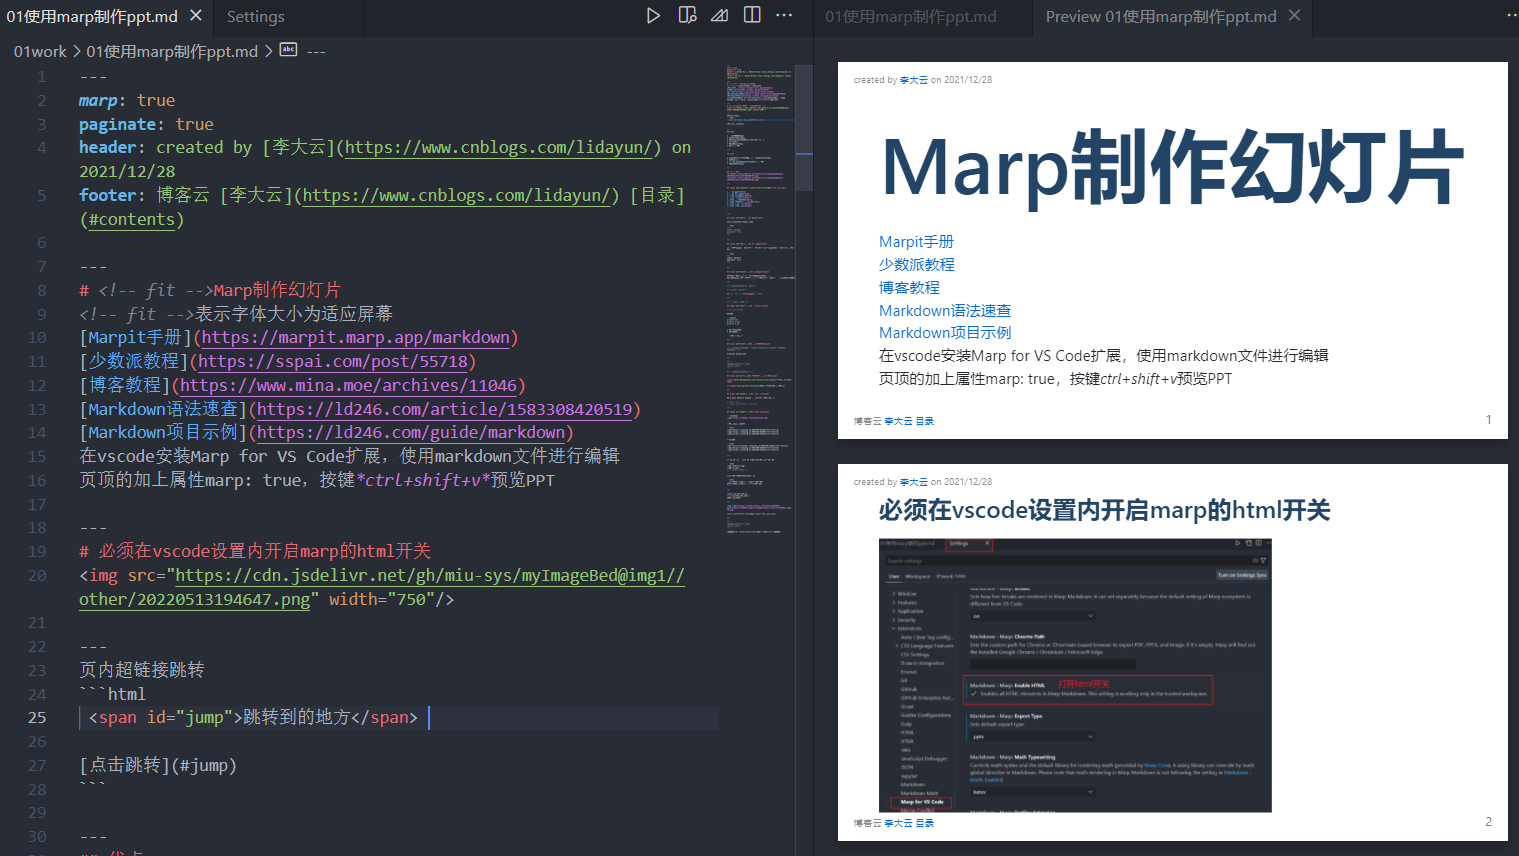The width and height of the screenshot is (1519, 856).
Task: Open the 01使用marp制作ppt.md breadcrumb file
Action: pyautogui.click(x=172, y=51)
